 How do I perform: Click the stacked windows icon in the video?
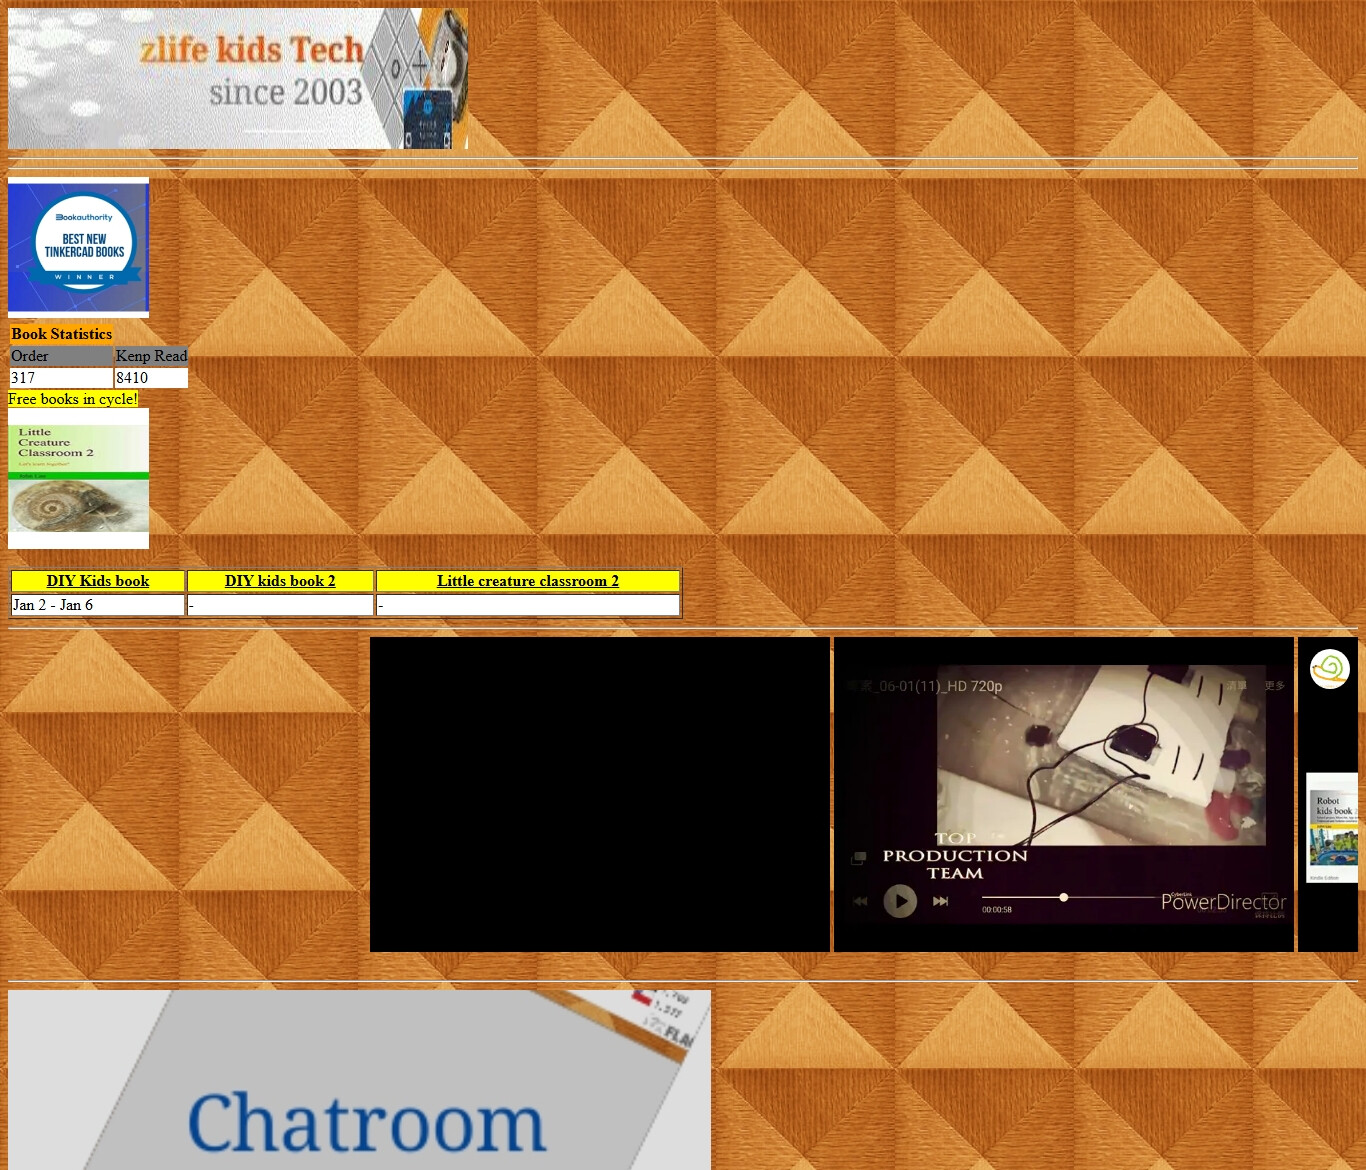pos(858,858)
